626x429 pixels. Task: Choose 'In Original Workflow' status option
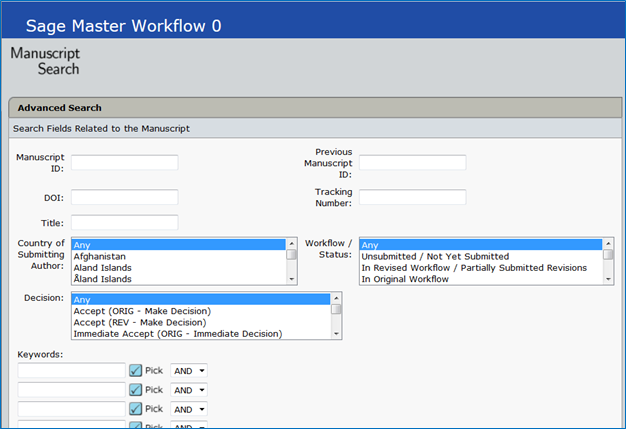pos(419,279)
